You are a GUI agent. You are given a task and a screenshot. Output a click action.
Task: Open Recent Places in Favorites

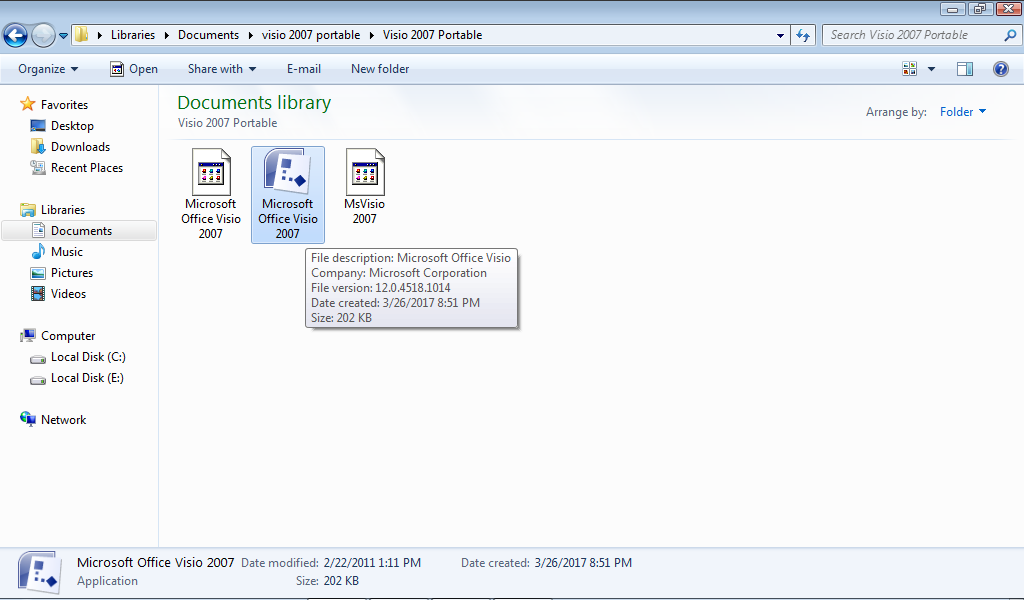[x=87, y=168]
